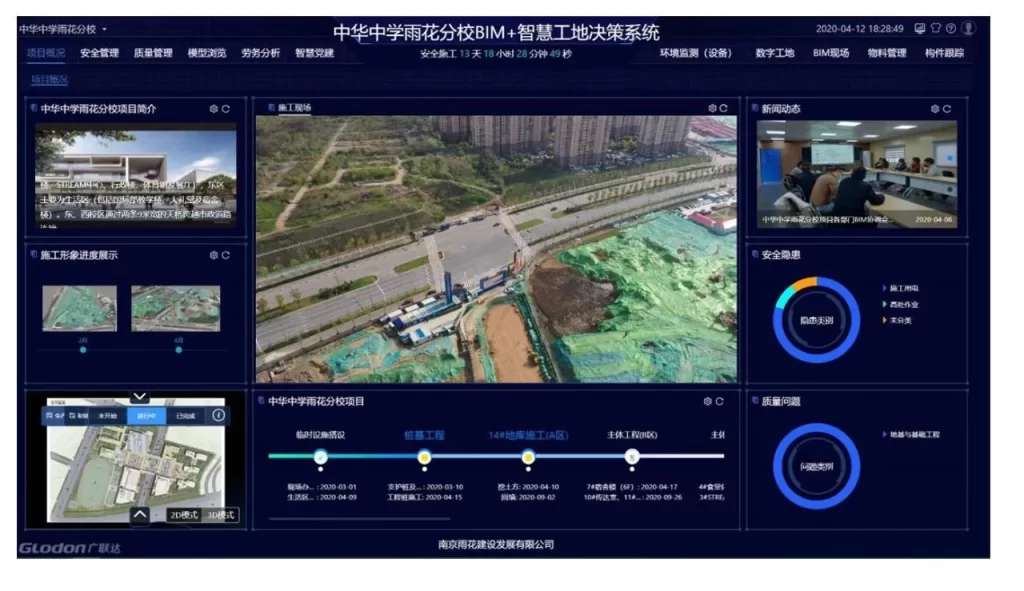Open the BIM现场 menu item
This screenshot has width=1024, height=591.
click(831, 53)
